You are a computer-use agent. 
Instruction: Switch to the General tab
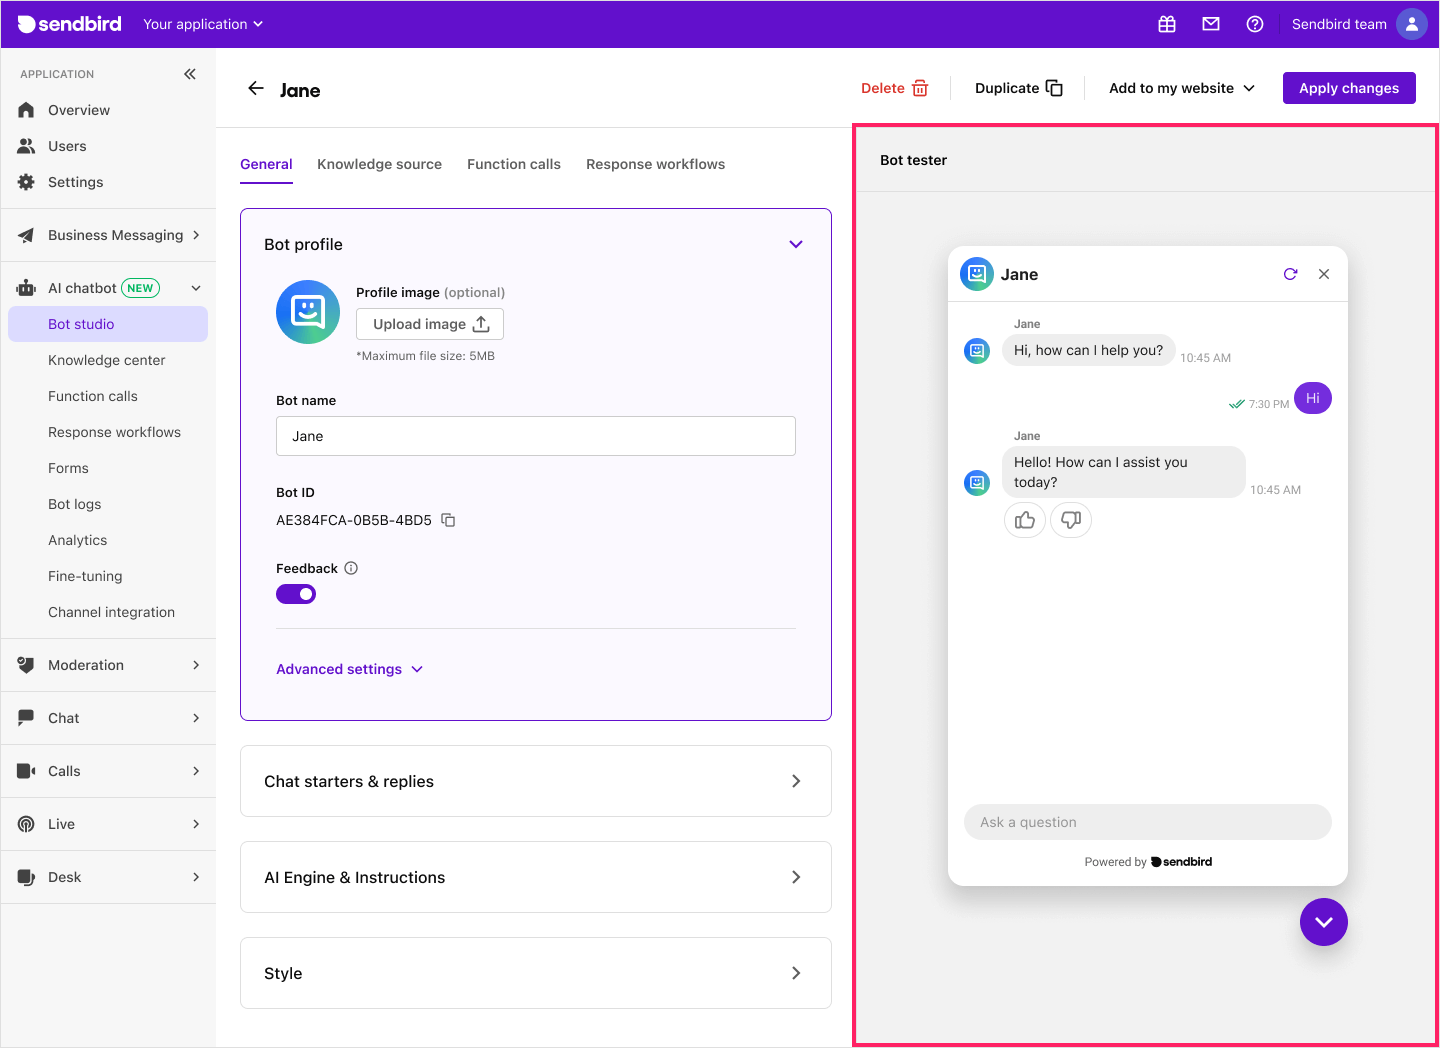pos(266,164)
